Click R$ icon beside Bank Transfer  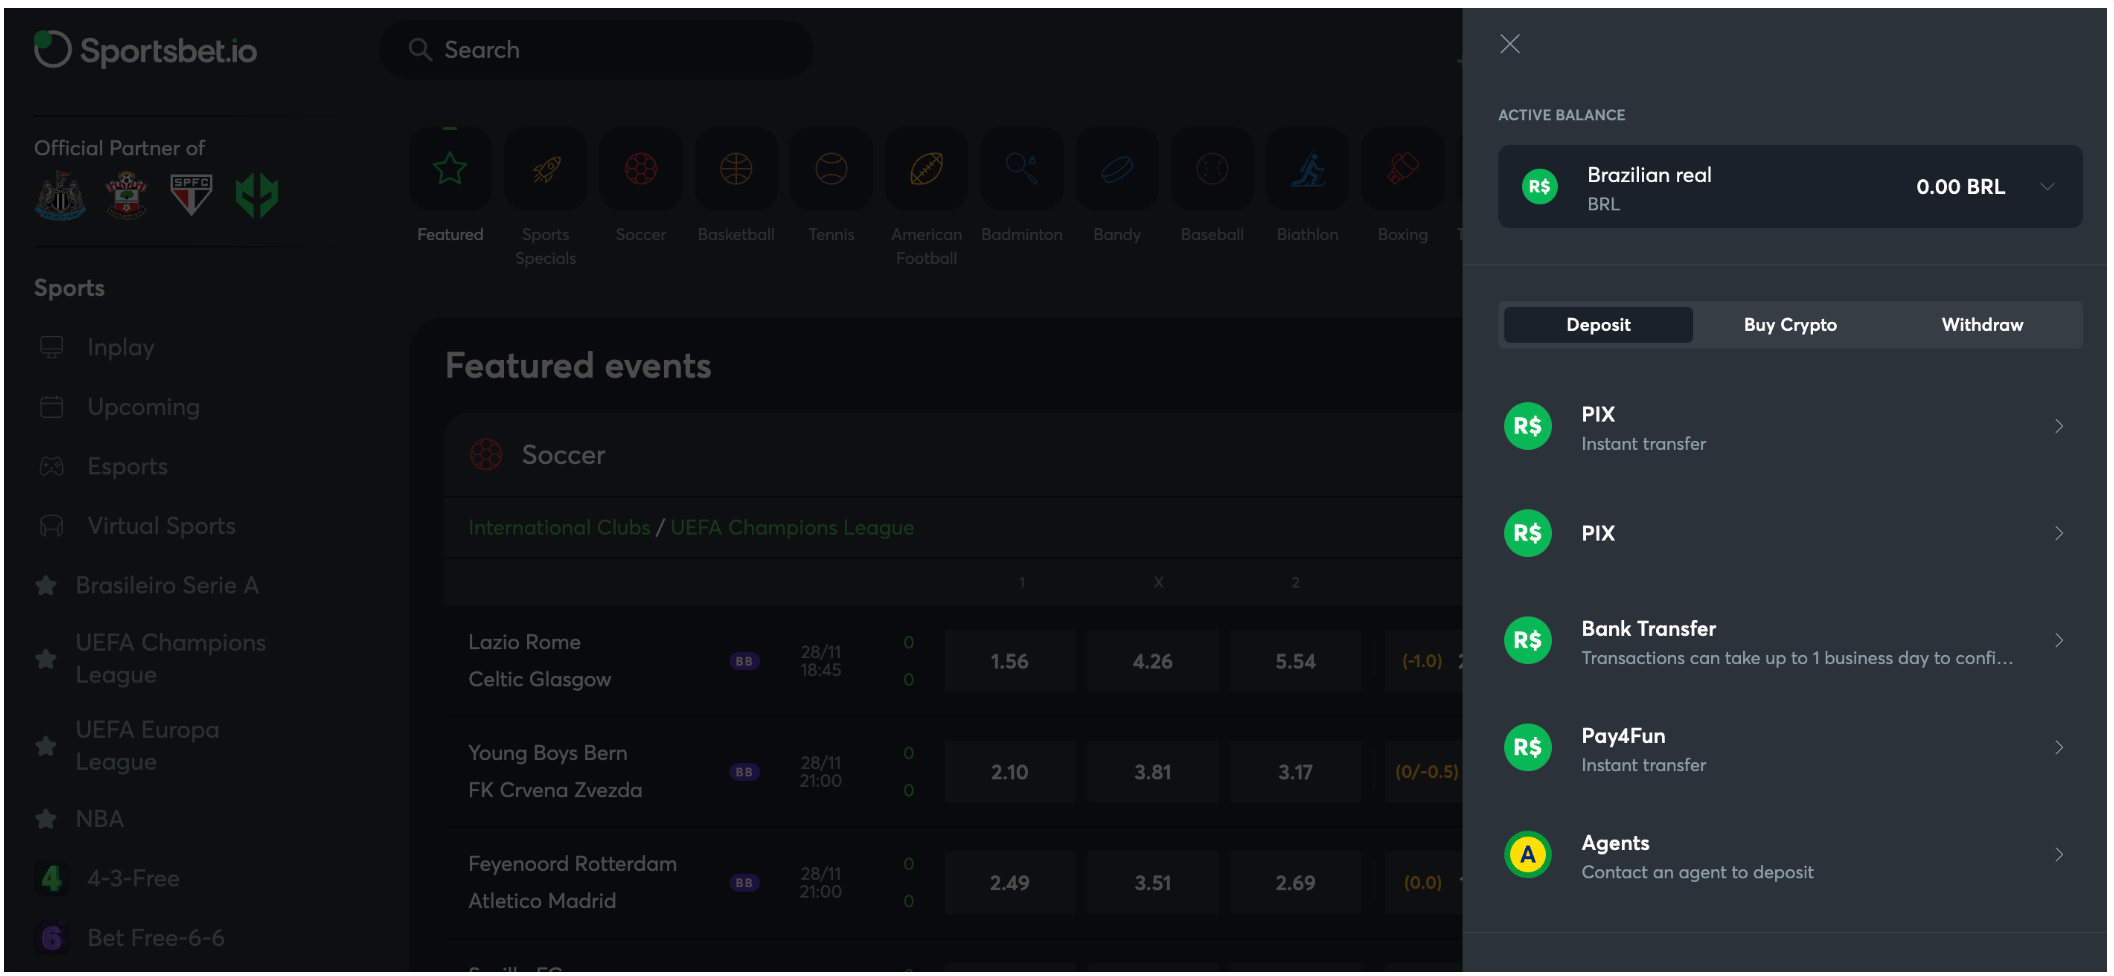click(1528, 641)
